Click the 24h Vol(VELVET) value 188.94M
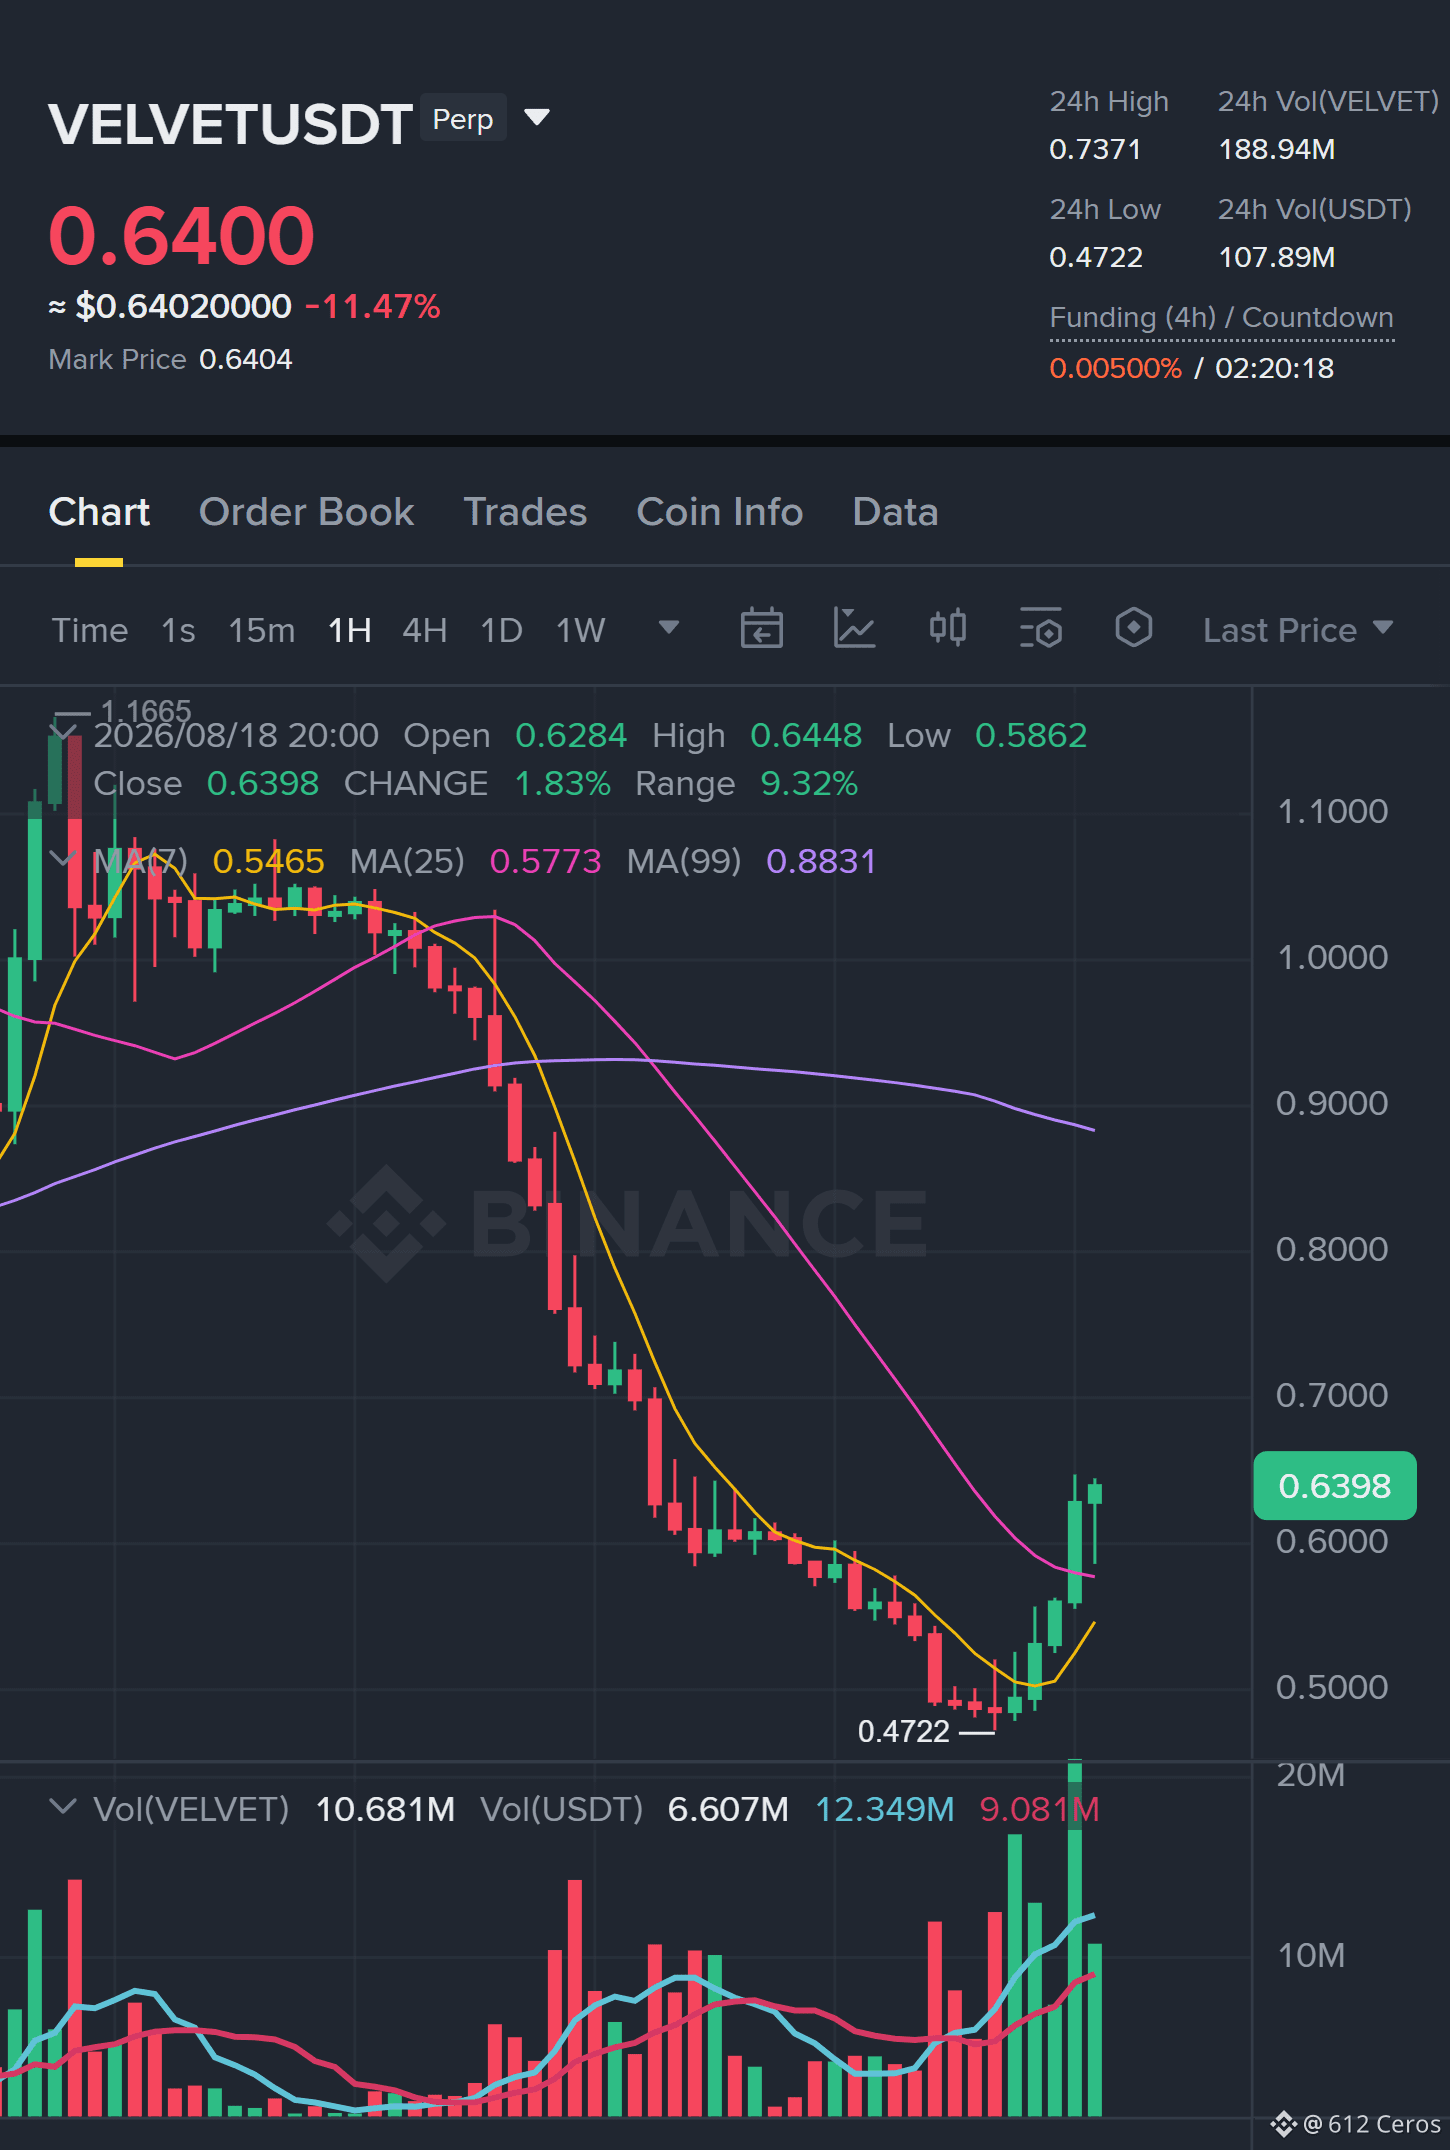Viewport: 1450px width, 2150px height. tap(1277, 149)
